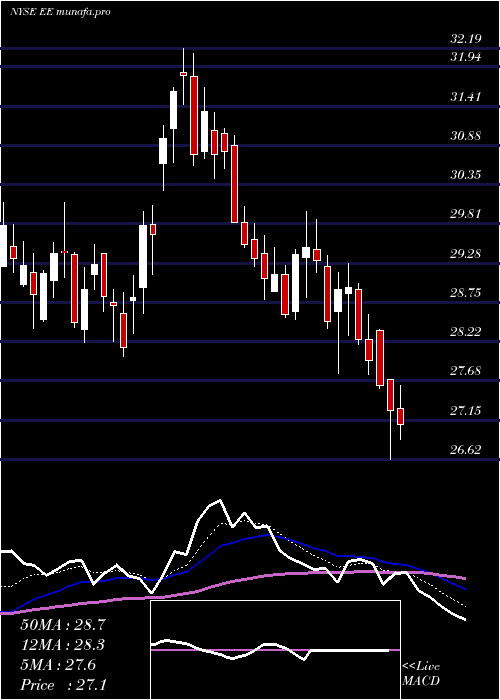Click the 12MA : 28.3 readout

[x=64, y=645]
